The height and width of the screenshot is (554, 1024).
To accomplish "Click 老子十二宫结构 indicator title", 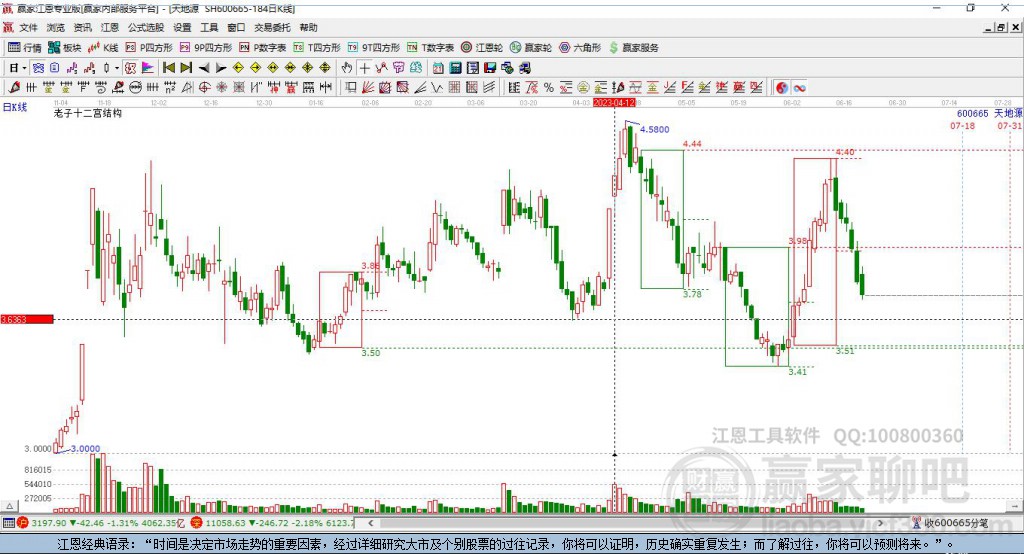I will (x=88, y=113).
